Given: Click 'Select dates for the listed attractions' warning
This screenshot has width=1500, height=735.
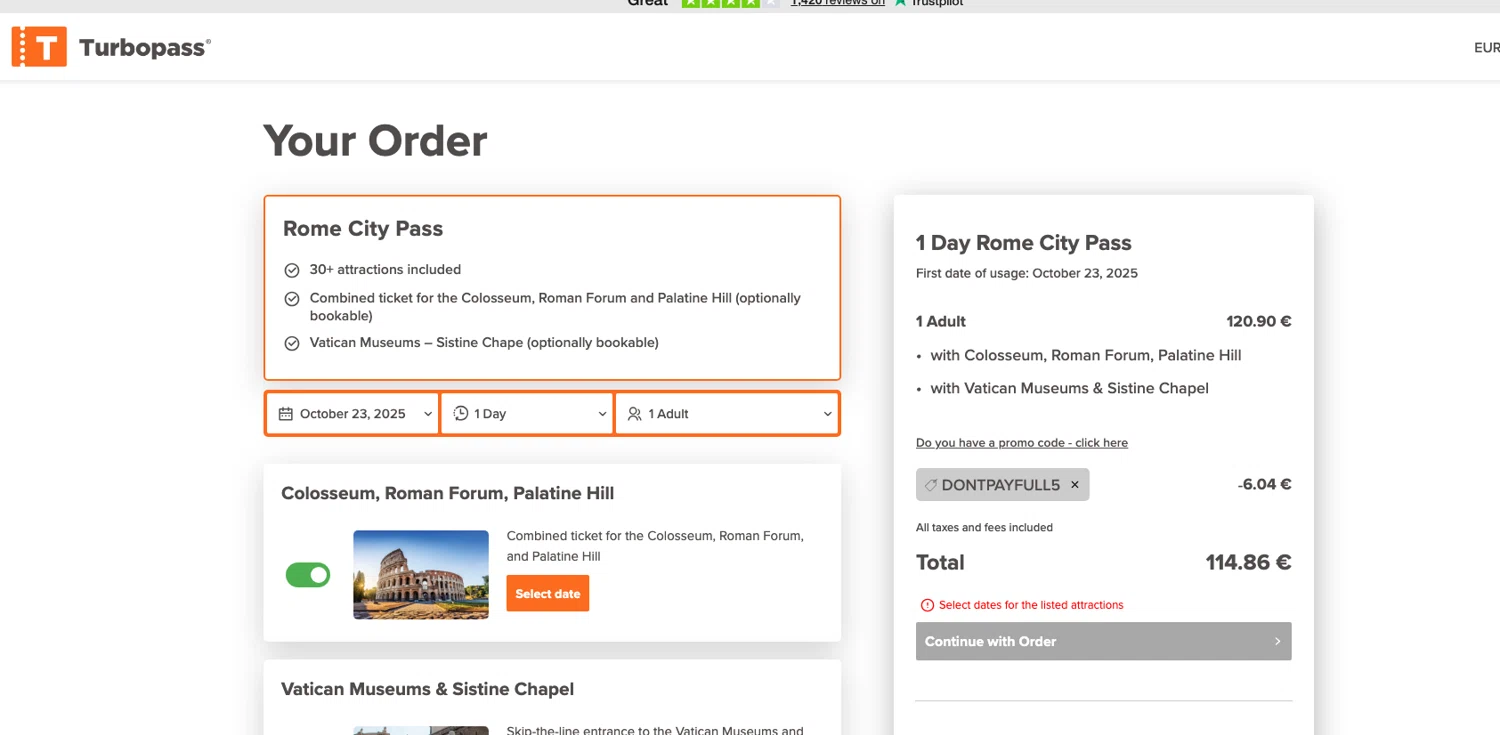Looking at the screenshot, I should (1031, 605).
